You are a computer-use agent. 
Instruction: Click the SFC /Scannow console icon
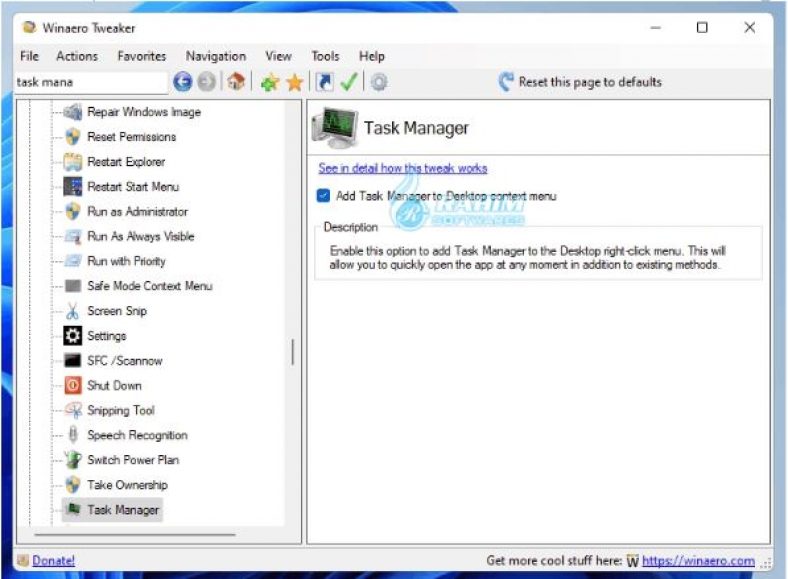[x=73, y=360]
